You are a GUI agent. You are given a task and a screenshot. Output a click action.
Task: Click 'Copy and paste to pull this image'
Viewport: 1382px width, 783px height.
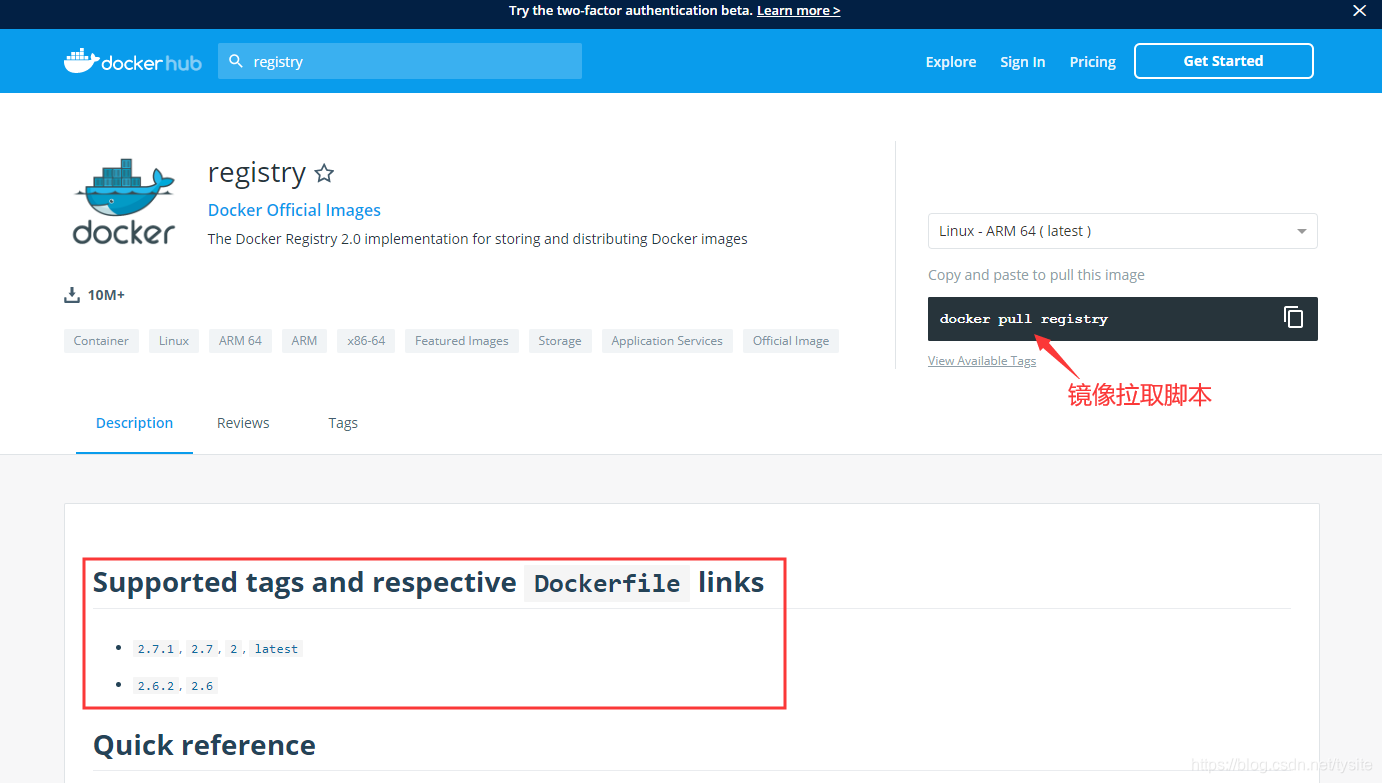pyautogui.click(x=1036, y=275)
